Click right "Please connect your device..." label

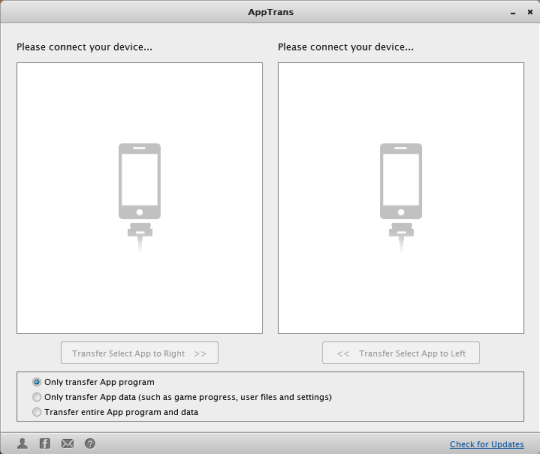tap(346, 47)
